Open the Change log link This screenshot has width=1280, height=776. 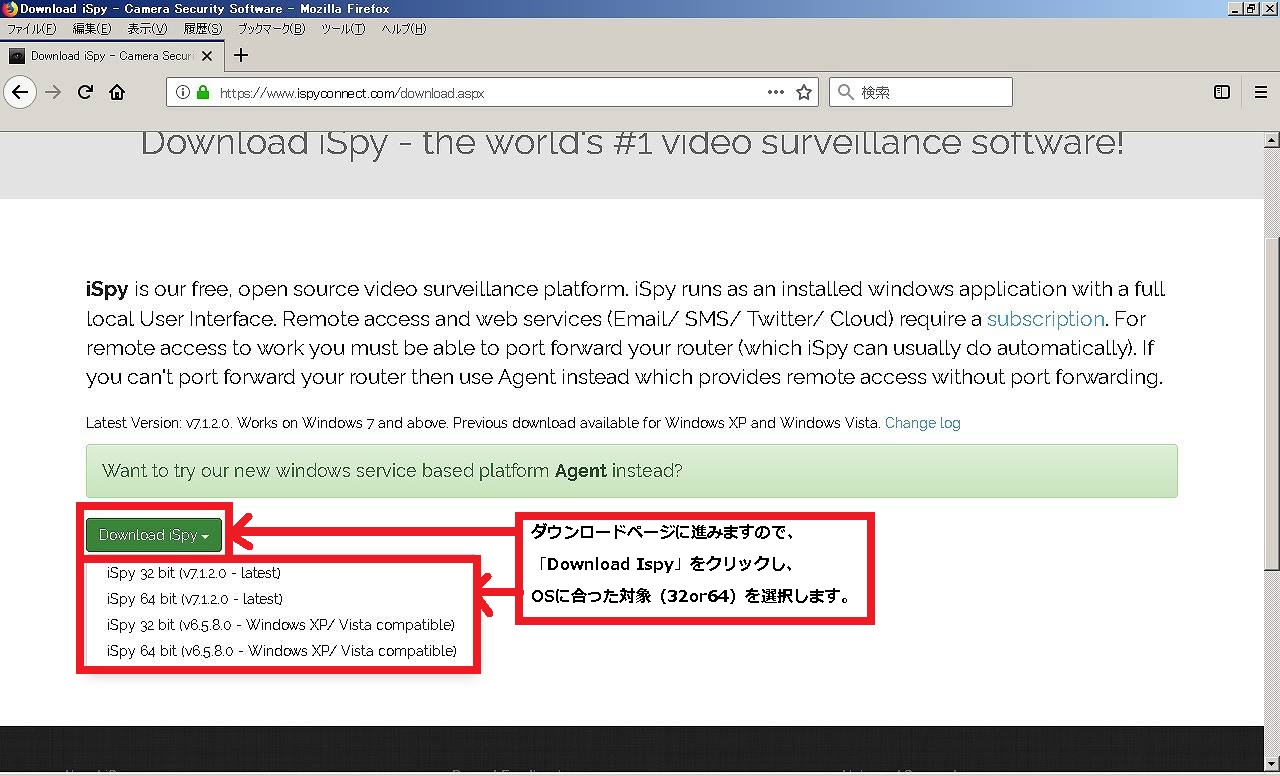(x=923, y=423)
